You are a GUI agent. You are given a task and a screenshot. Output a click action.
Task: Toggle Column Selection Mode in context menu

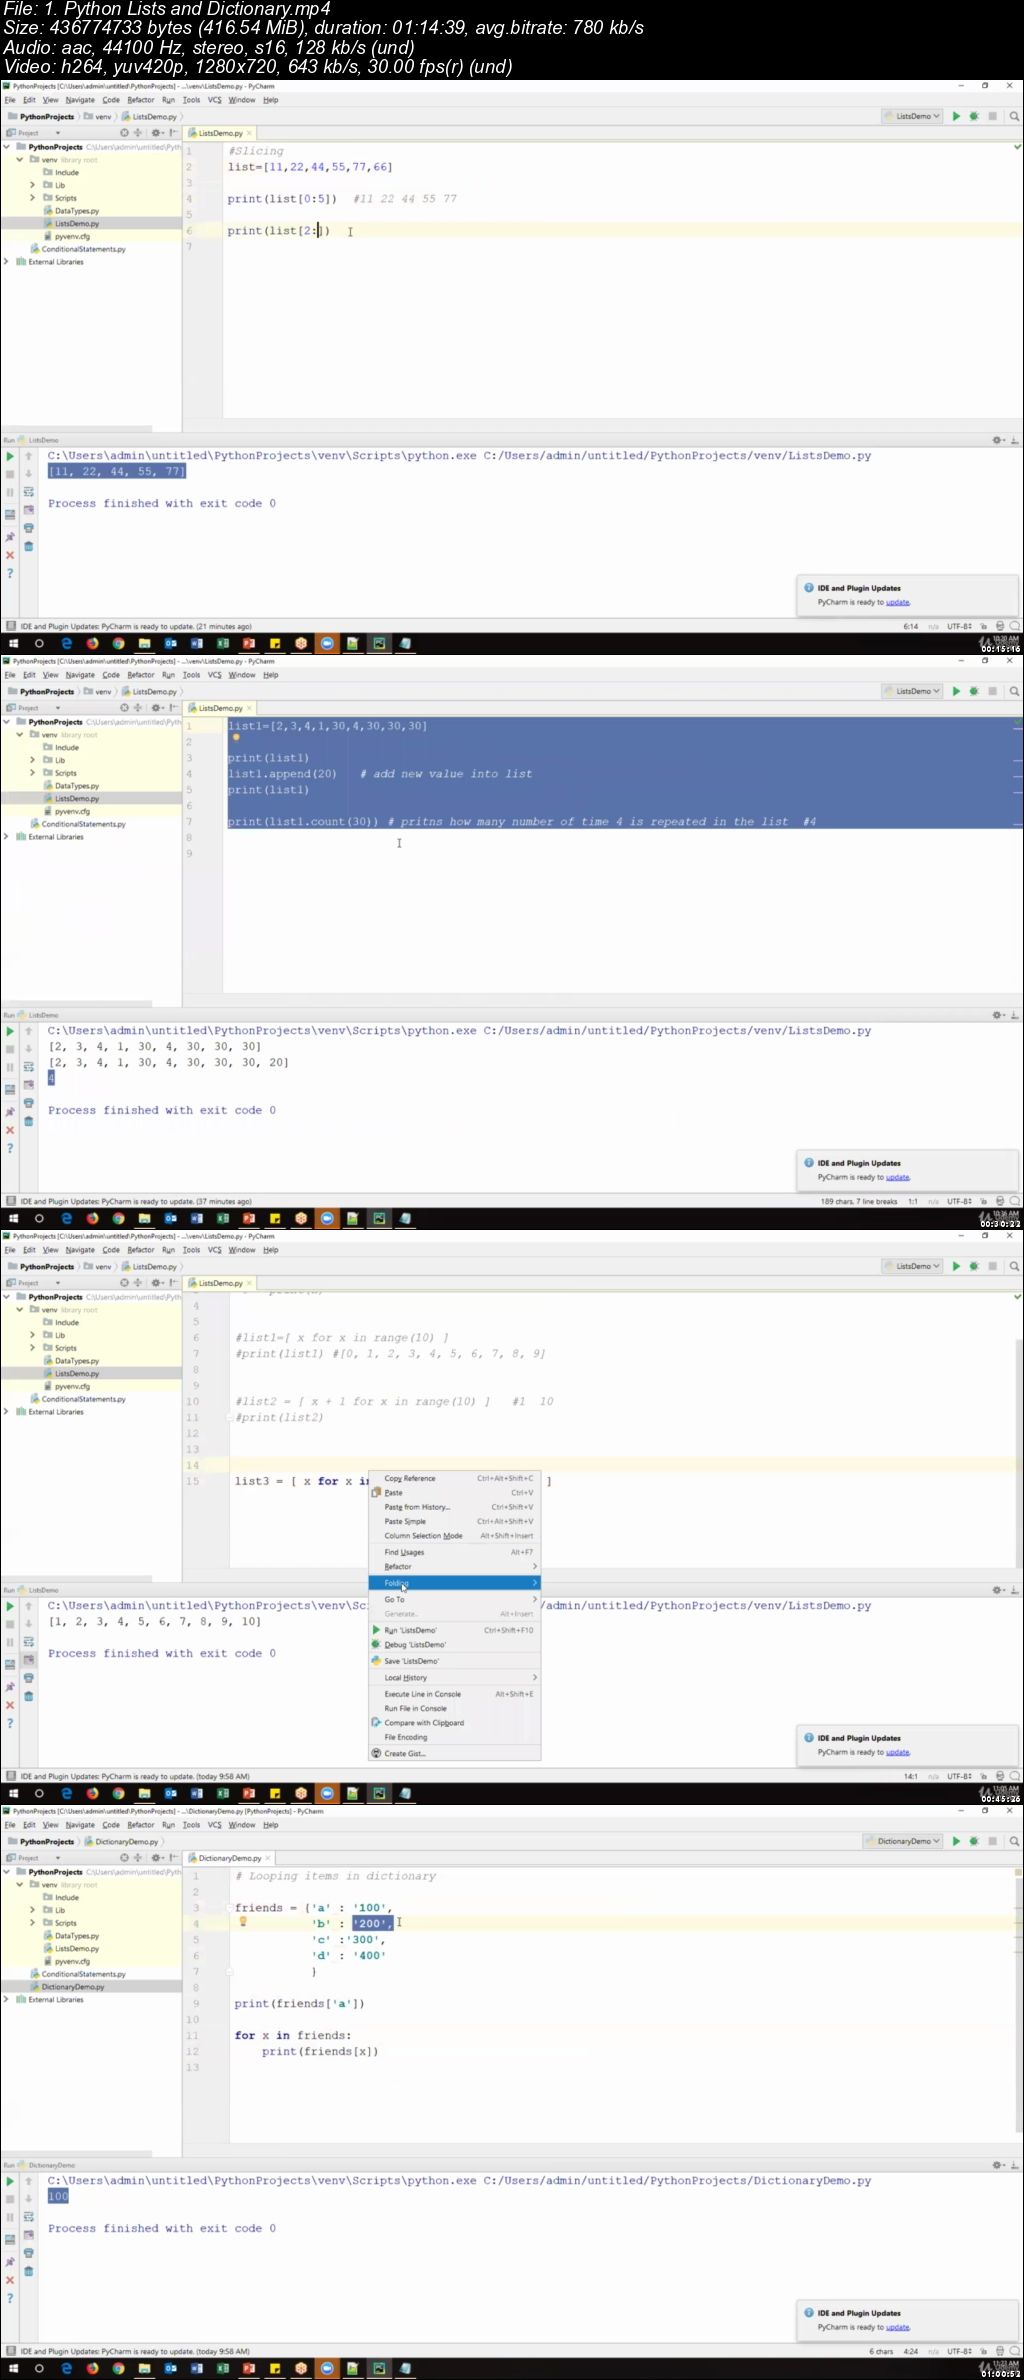coord(455,1536)
